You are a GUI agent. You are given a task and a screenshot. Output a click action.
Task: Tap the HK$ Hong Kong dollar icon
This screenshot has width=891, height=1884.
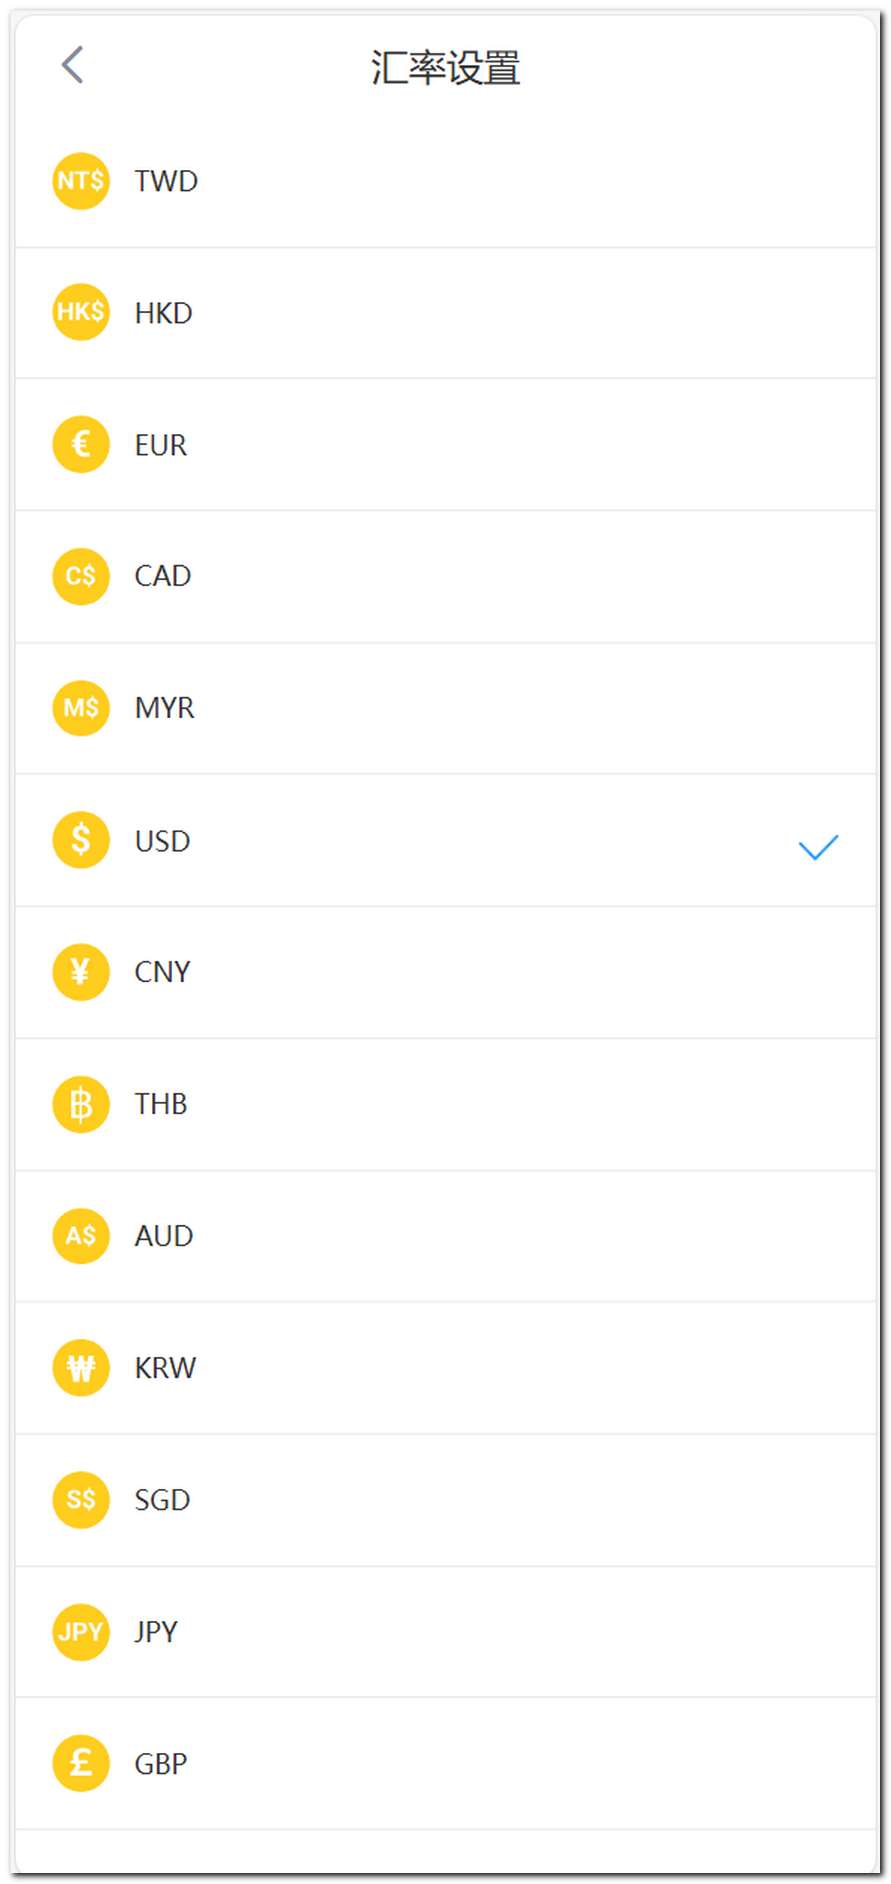pos(81,312)
